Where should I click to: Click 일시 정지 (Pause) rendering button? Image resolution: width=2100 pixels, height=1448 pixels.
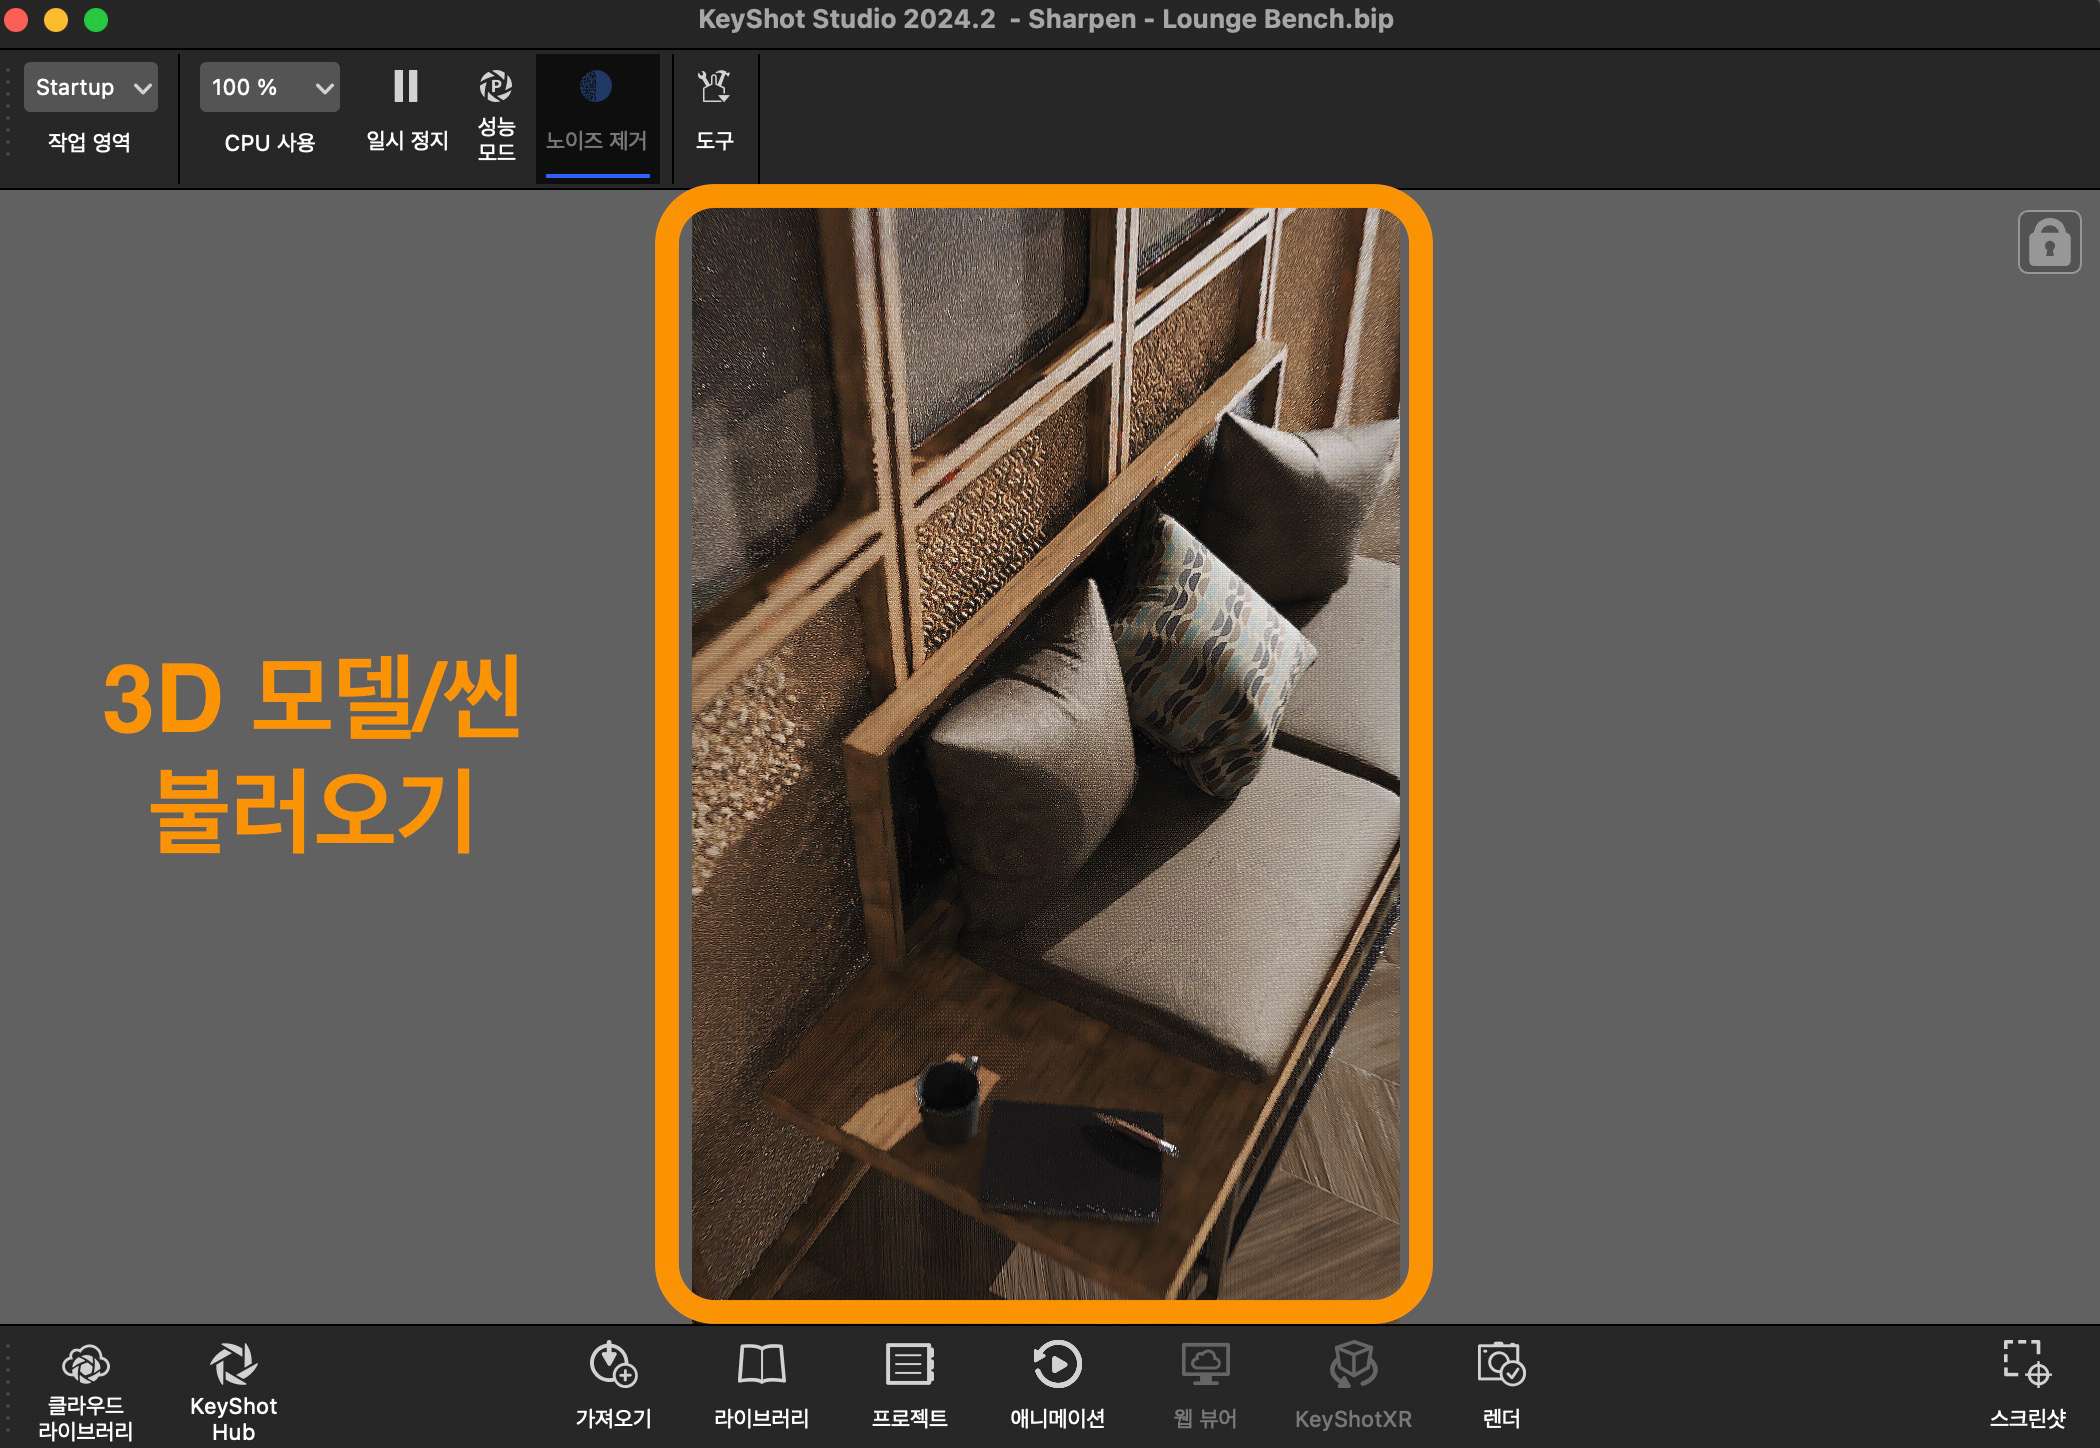point(404,88)
